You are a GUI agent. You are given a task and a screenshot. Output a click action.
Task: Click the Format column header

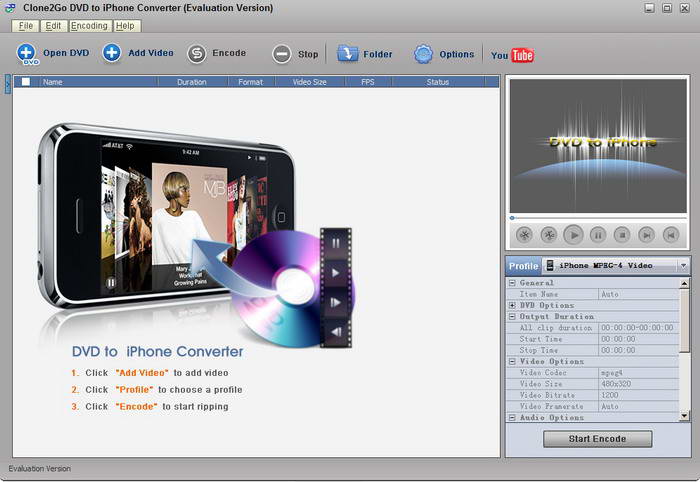(x=251, y=82)
